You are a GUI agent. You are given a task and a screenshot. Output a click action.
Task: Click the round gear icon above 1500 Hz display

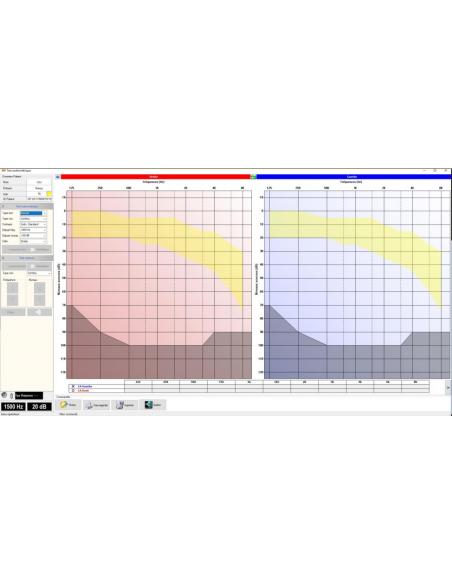click(x=4, y=395)
